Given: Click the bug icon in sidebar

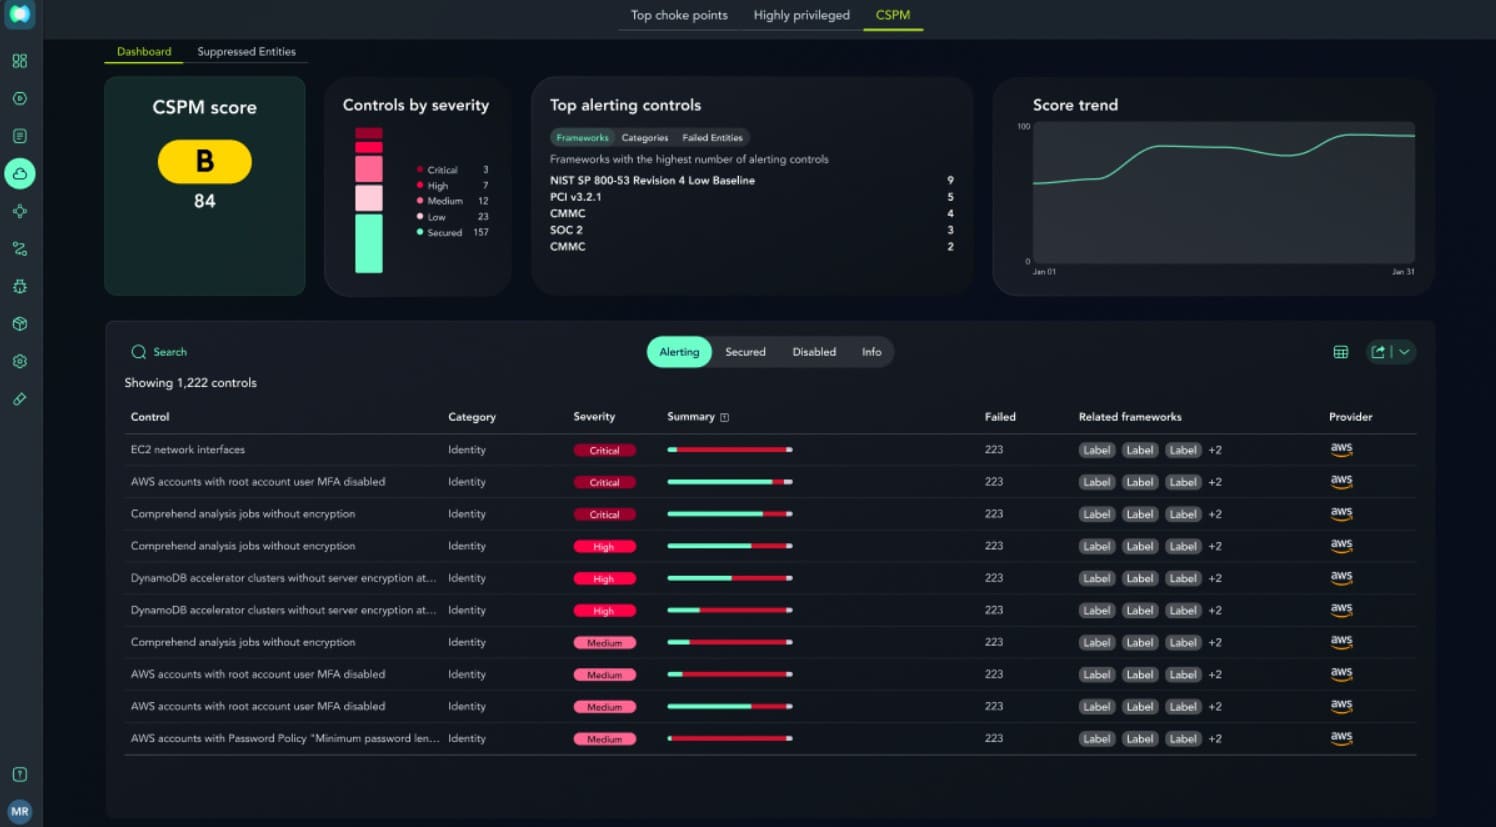Looking at the screenshot, I should 19,286.
